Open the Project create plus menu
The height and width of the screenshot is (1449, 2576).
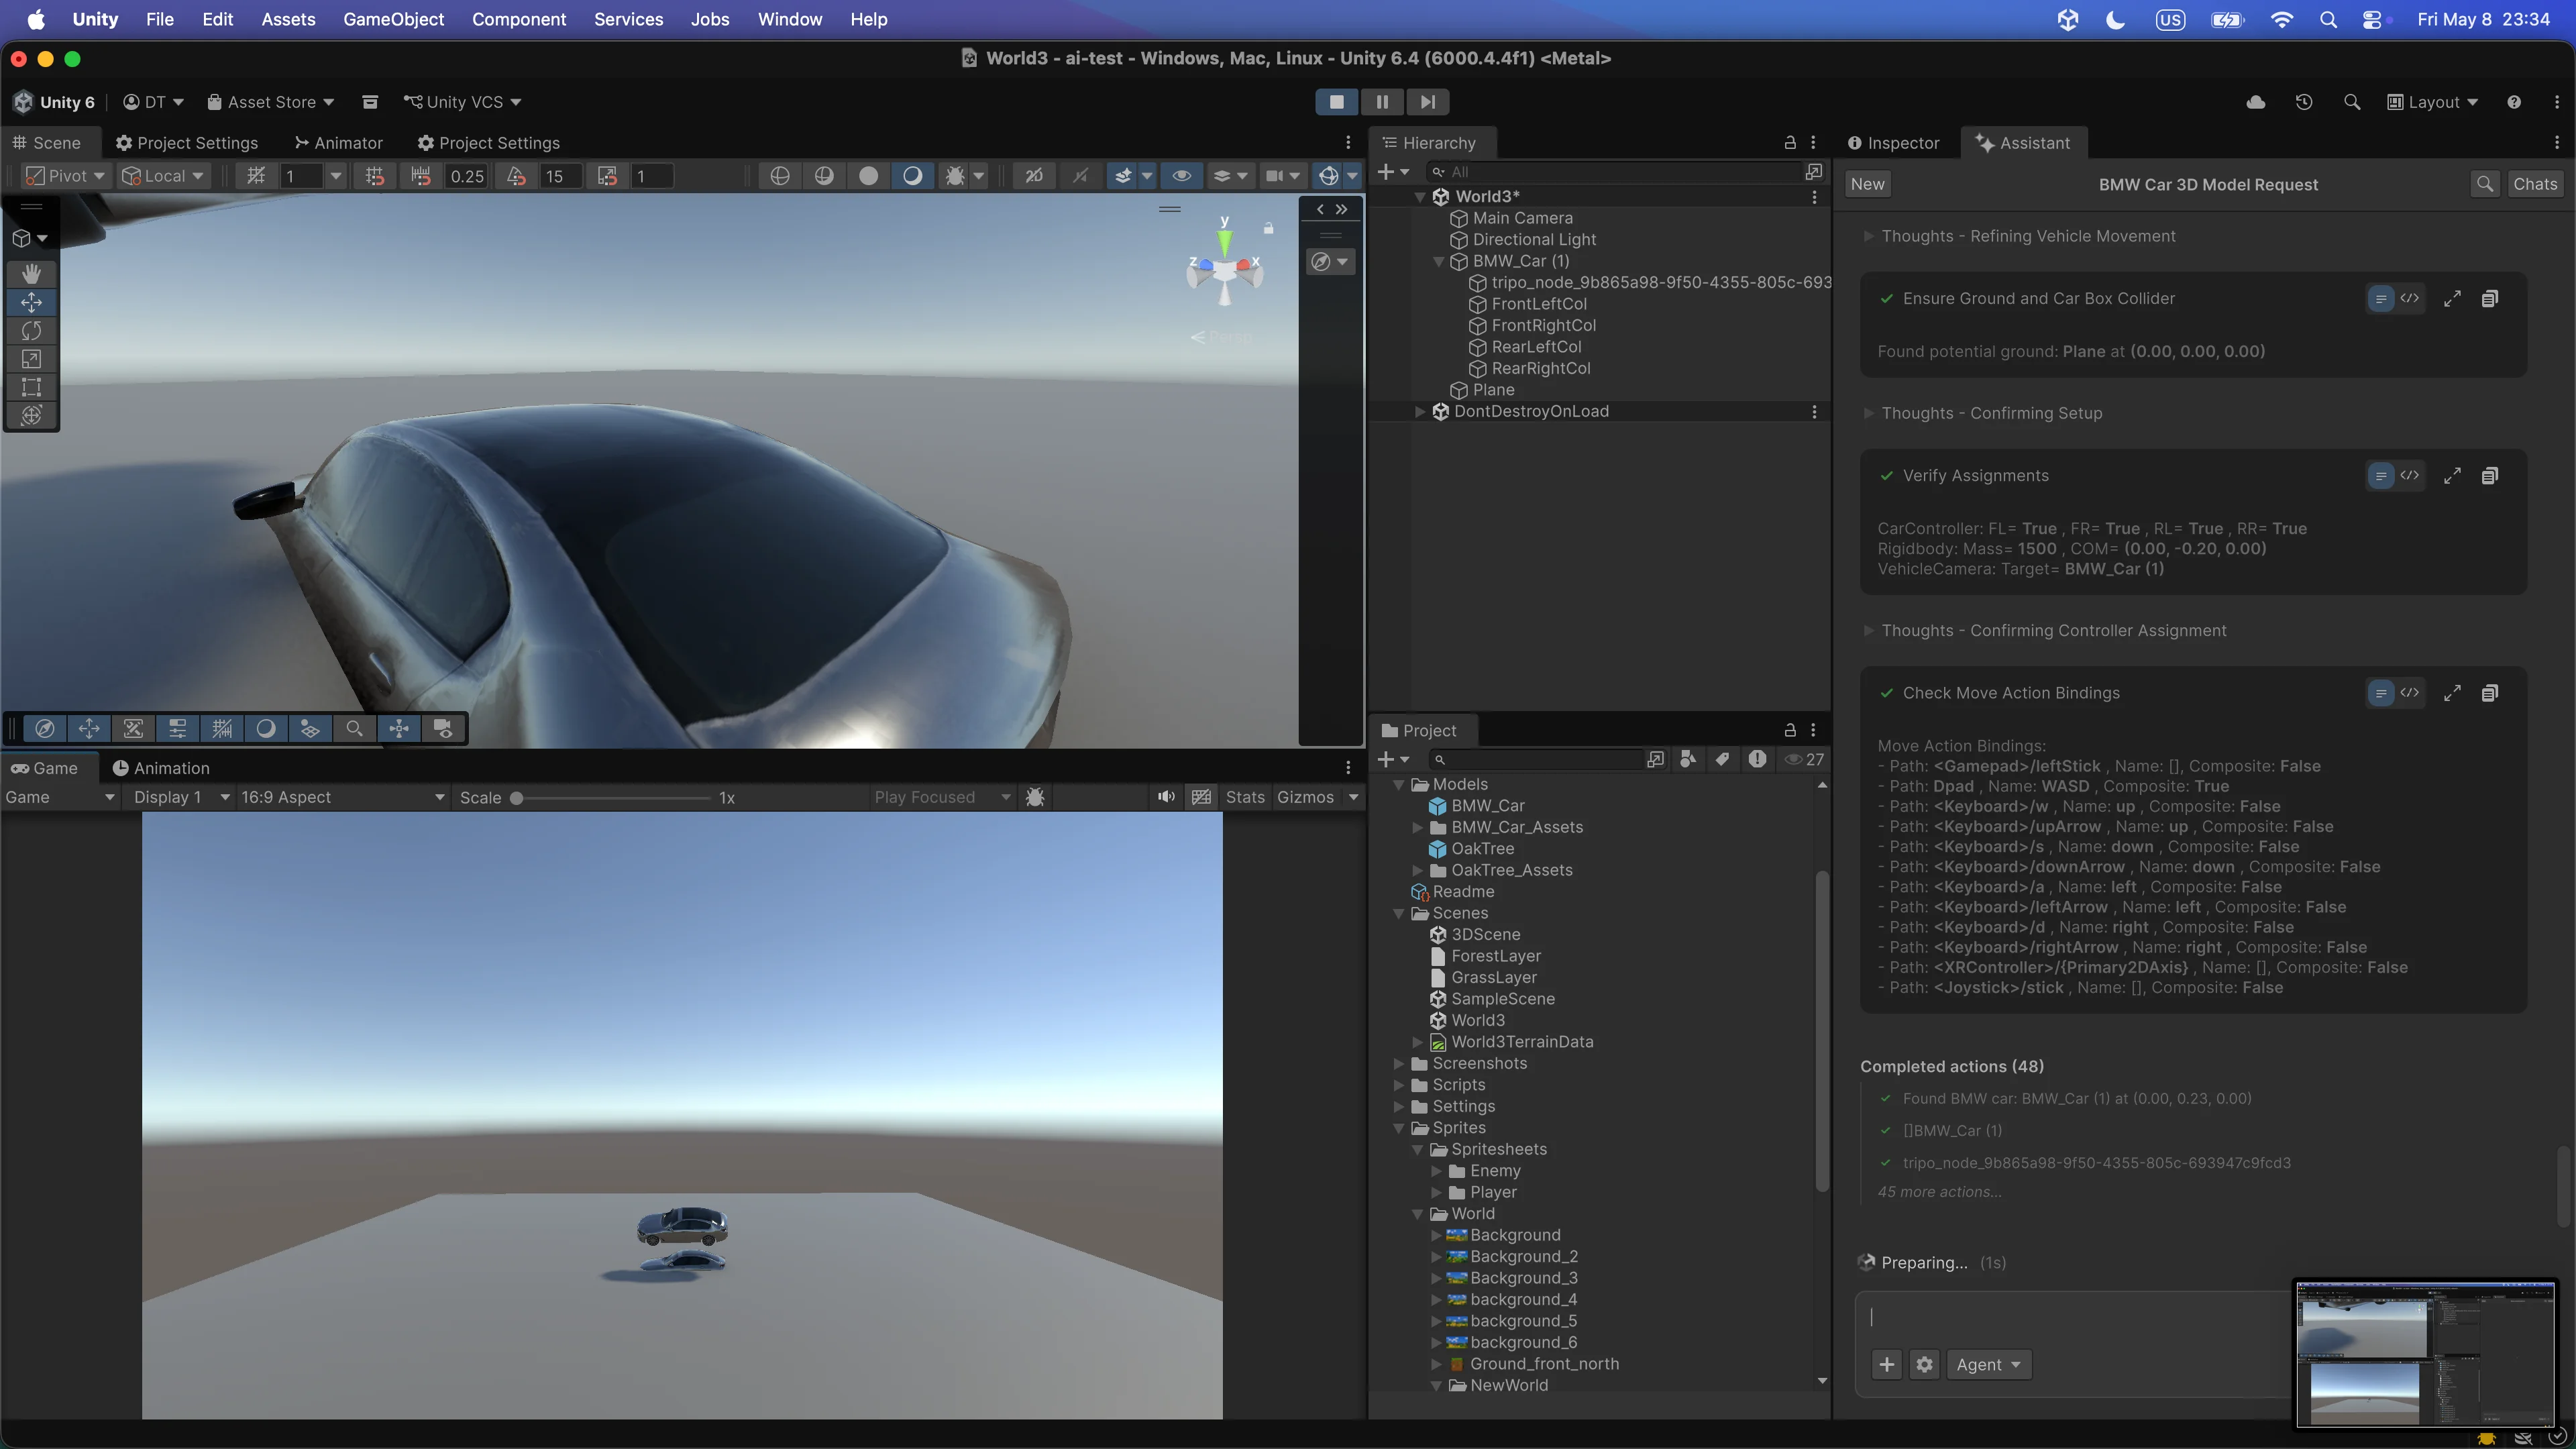point(1393,759)
